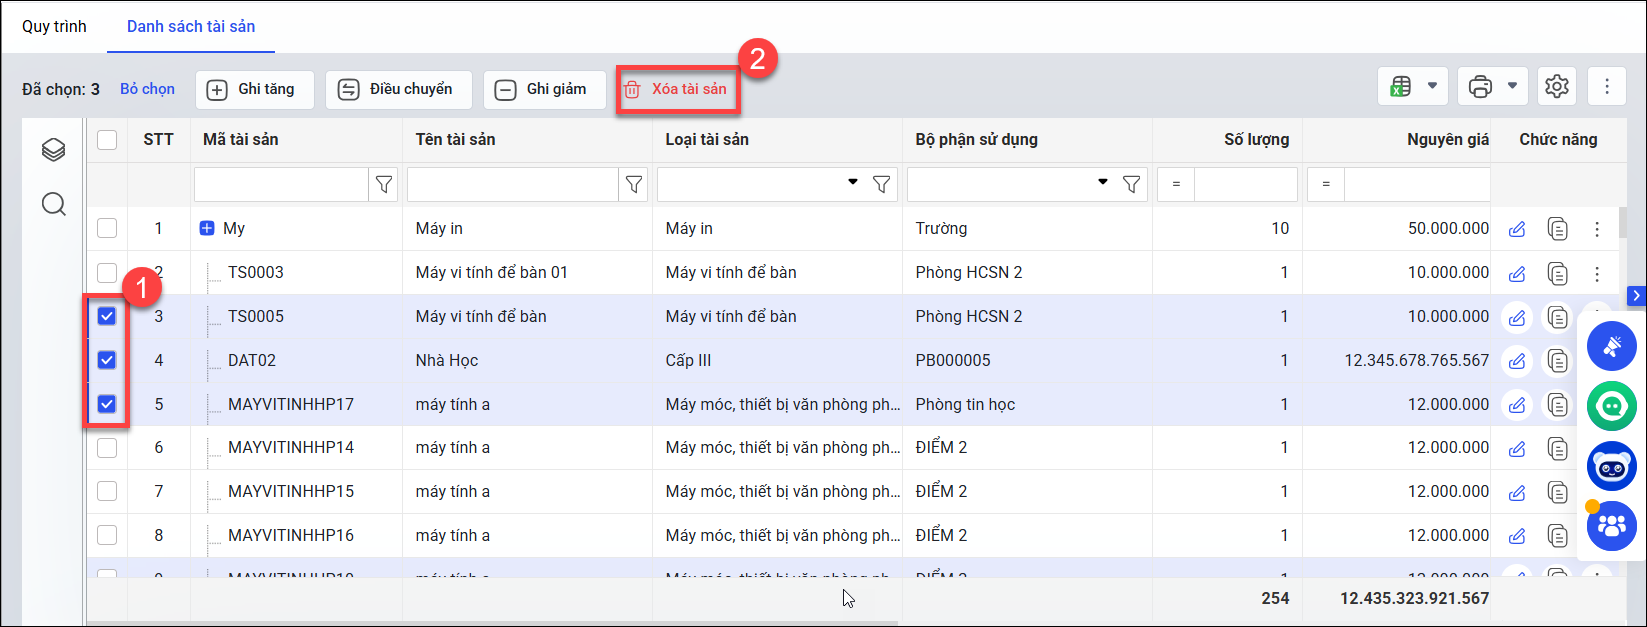Image resolution: width=1647 pixels, height=627 pixels.
Task: Switch to the Quy trình tab
Action: [x=54, y=27]
